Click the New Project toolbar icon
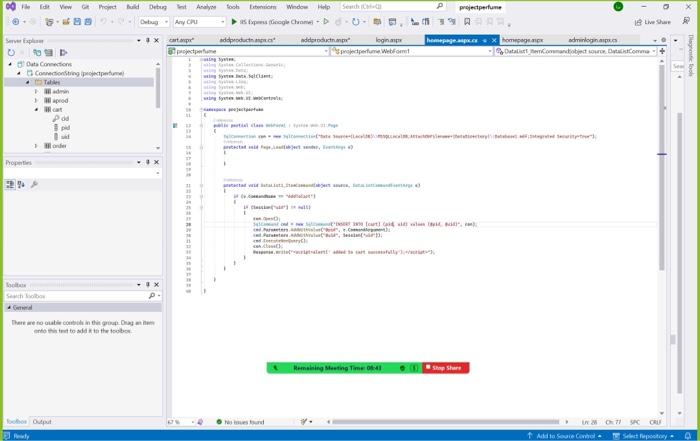Viewport: 700px width, 441px height. pos(49,21)
